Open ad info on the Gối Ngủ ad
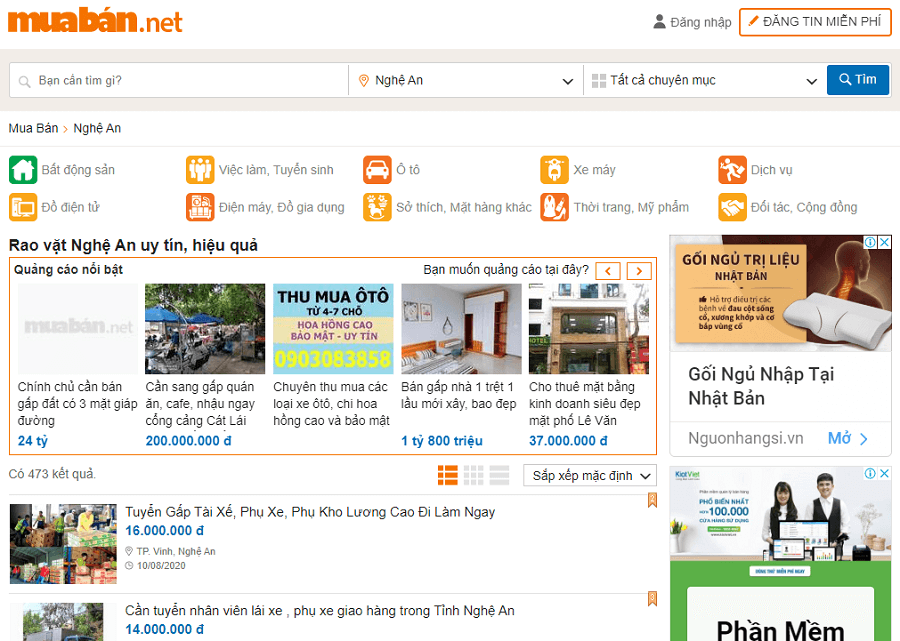900x641 pixels. point(870,242)
